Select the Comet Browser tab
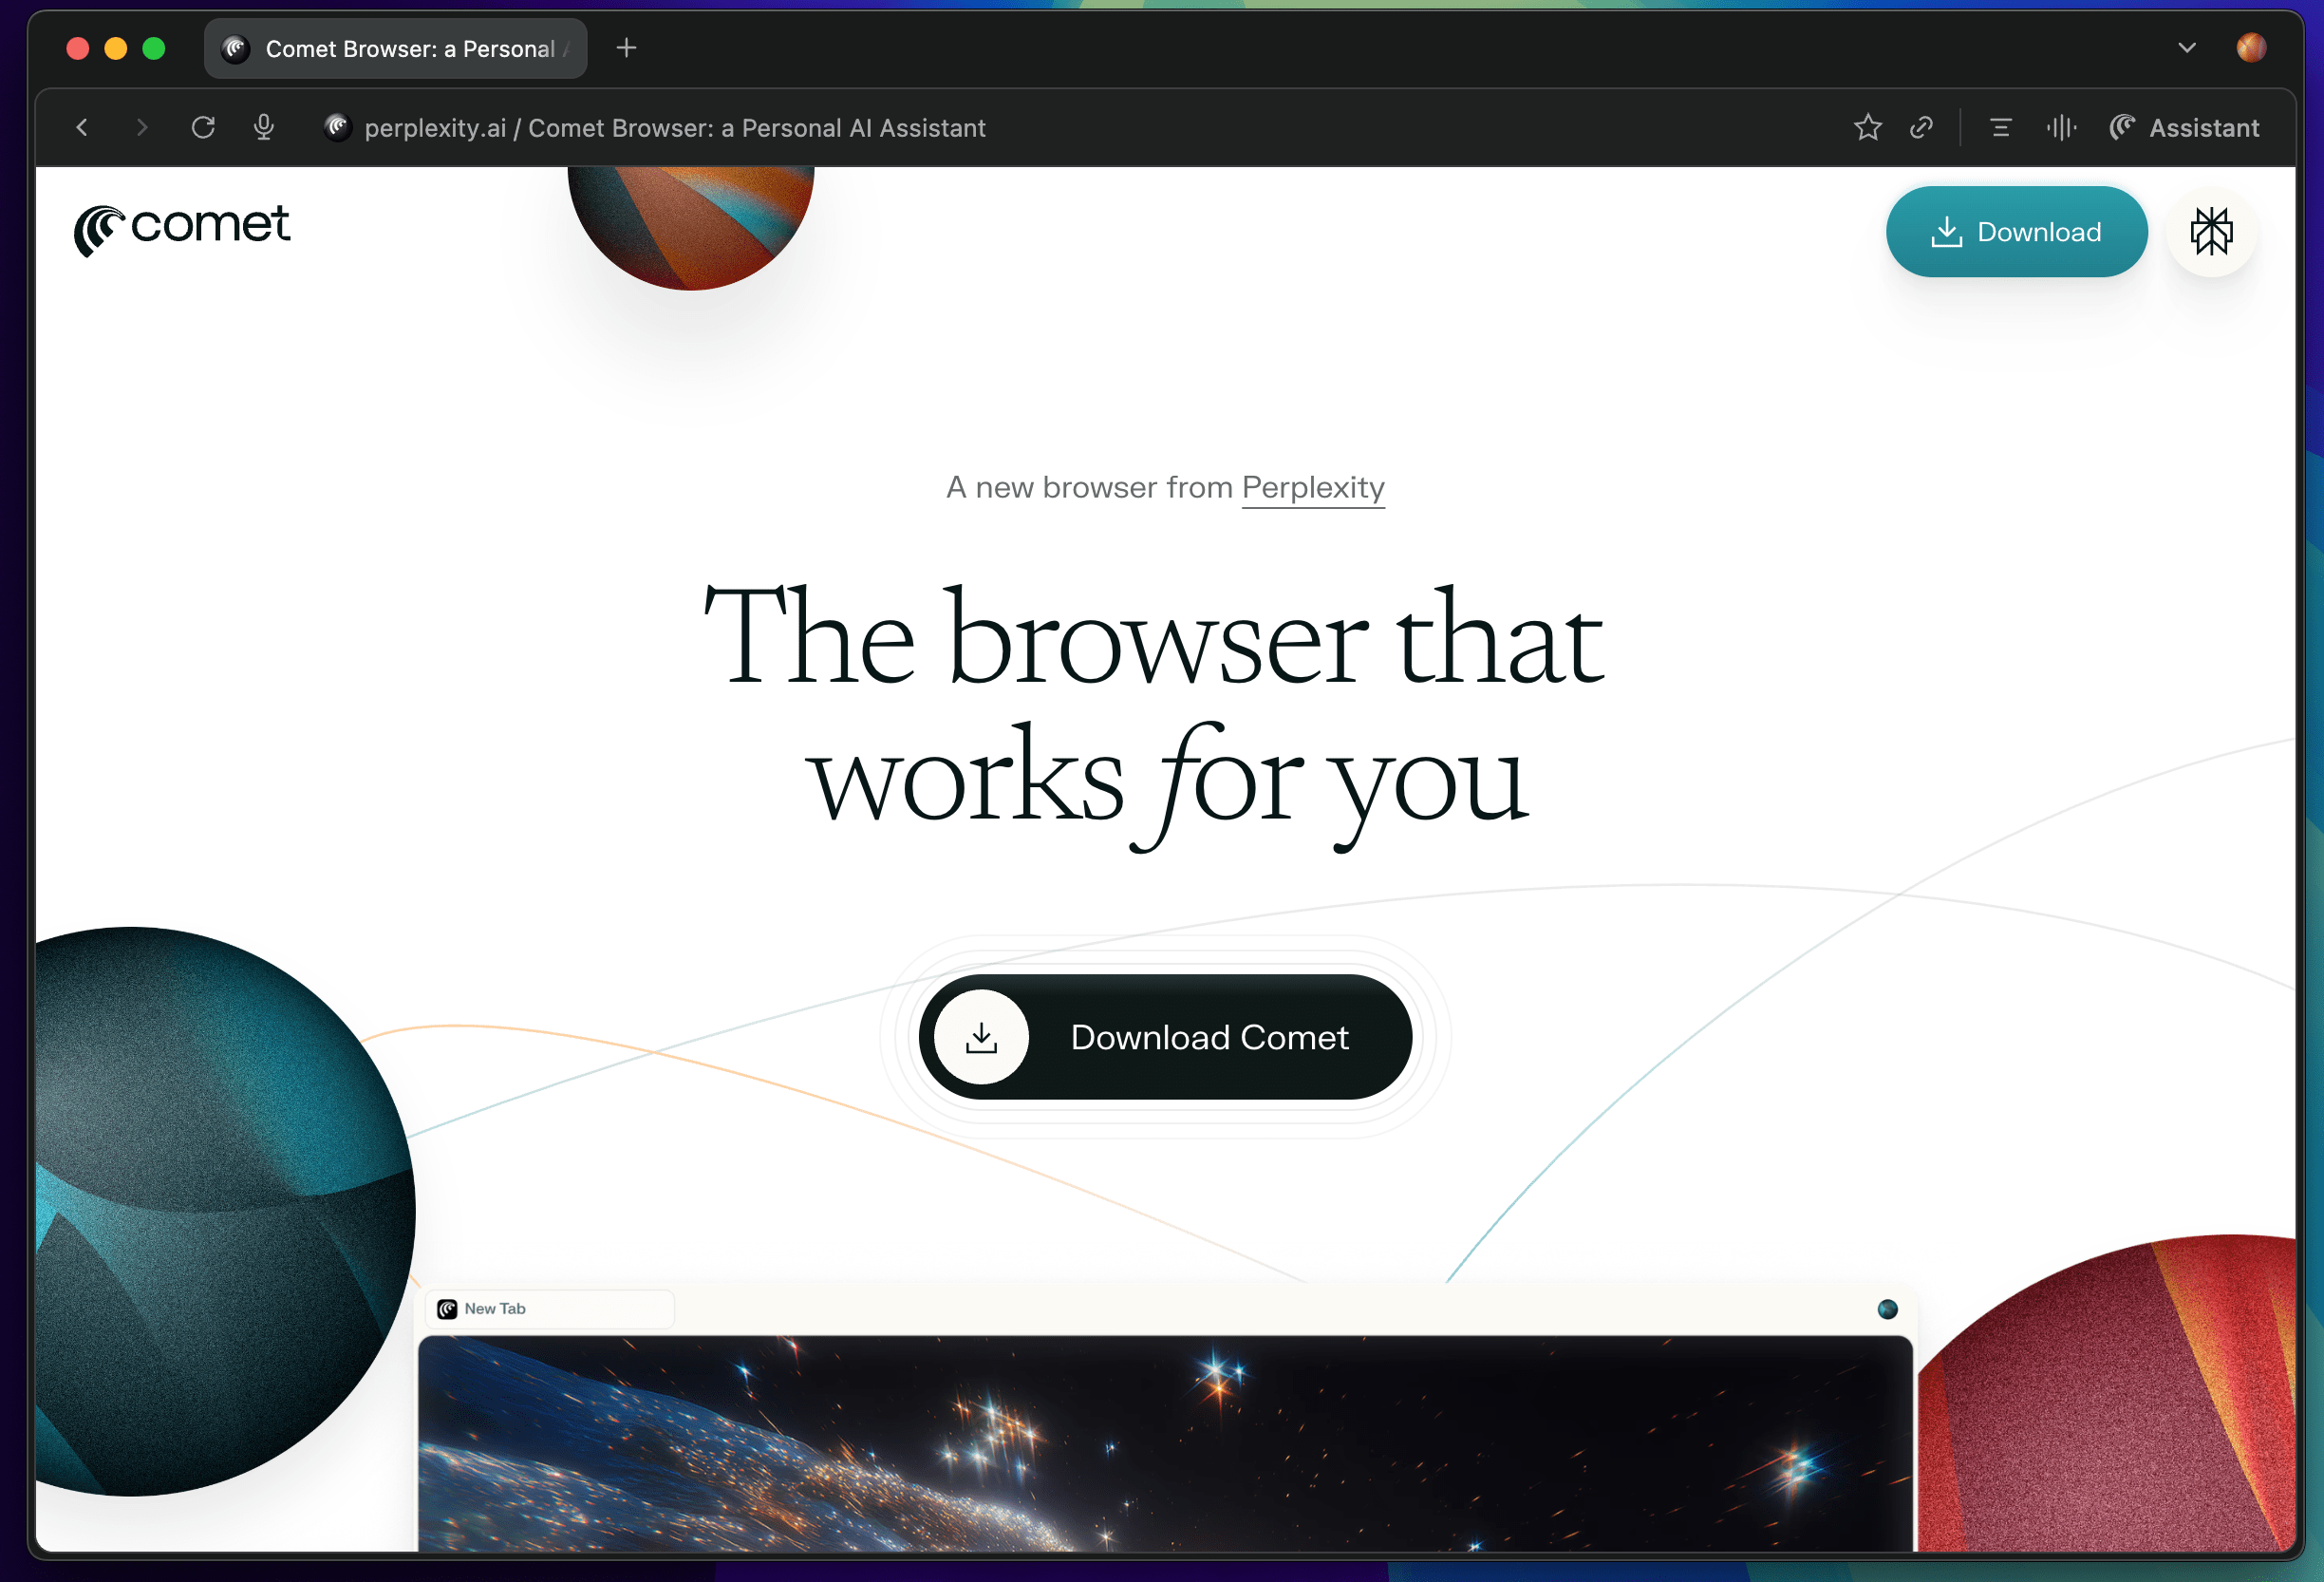This screenshot has width=2324, height=1582. pyautogui.click(x=396, y=48)
